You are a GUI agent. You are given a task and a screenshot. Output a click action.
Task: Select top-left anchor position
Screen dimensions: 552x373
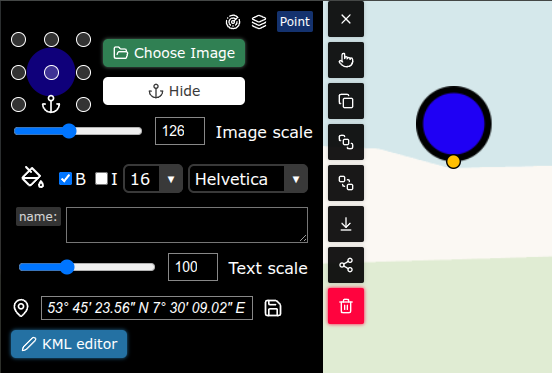click(18, 39)
